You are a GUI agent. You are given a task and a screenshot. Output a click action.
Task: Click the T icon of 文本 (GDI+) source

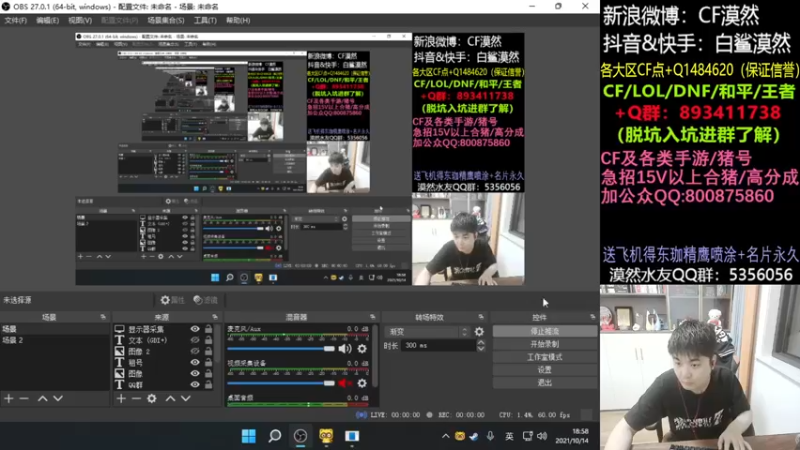(119, 340)
